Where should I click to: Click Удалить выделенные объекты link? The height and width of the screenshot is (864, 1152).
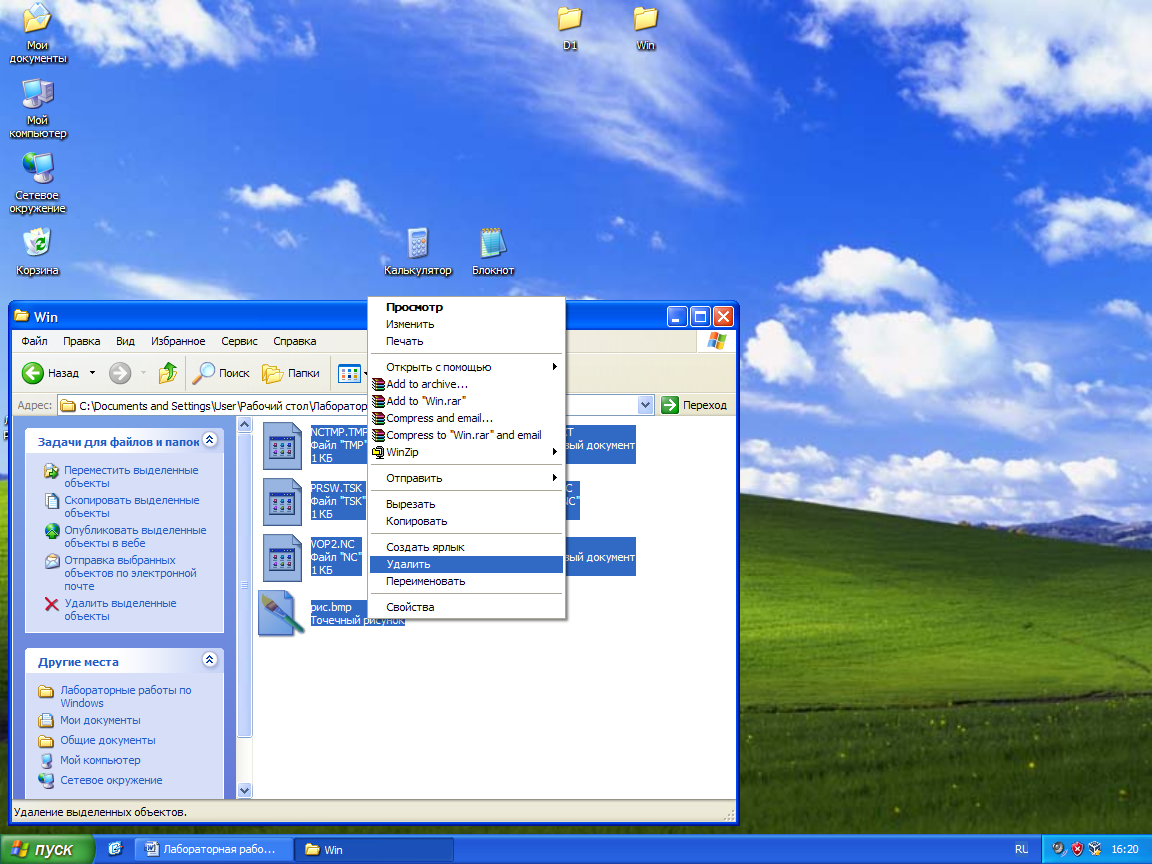[x=120, y=609]
